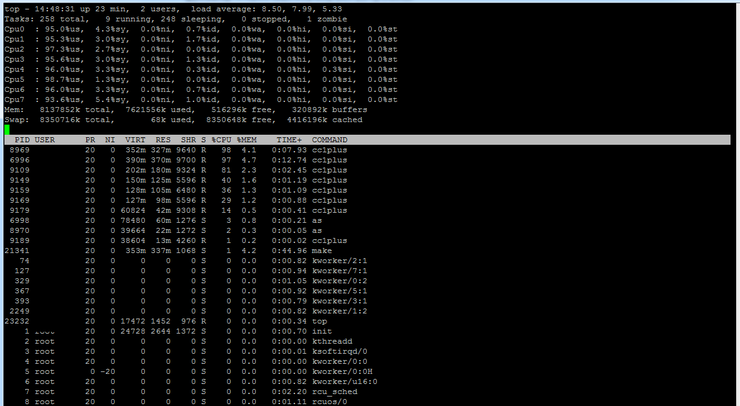Screen dimensions: 740x406
Task: Click PID 23232 of the top process
Action: tap(17, 321)
